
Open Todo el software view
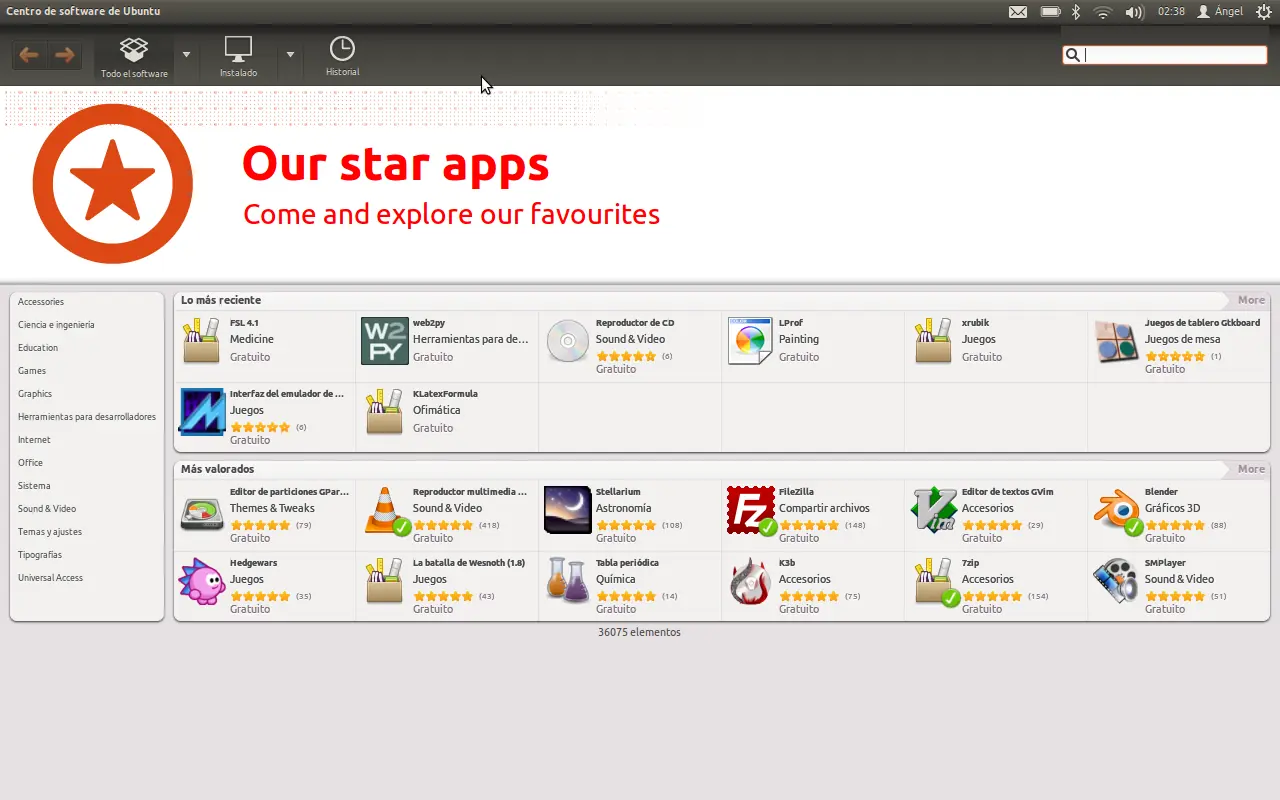134,58
